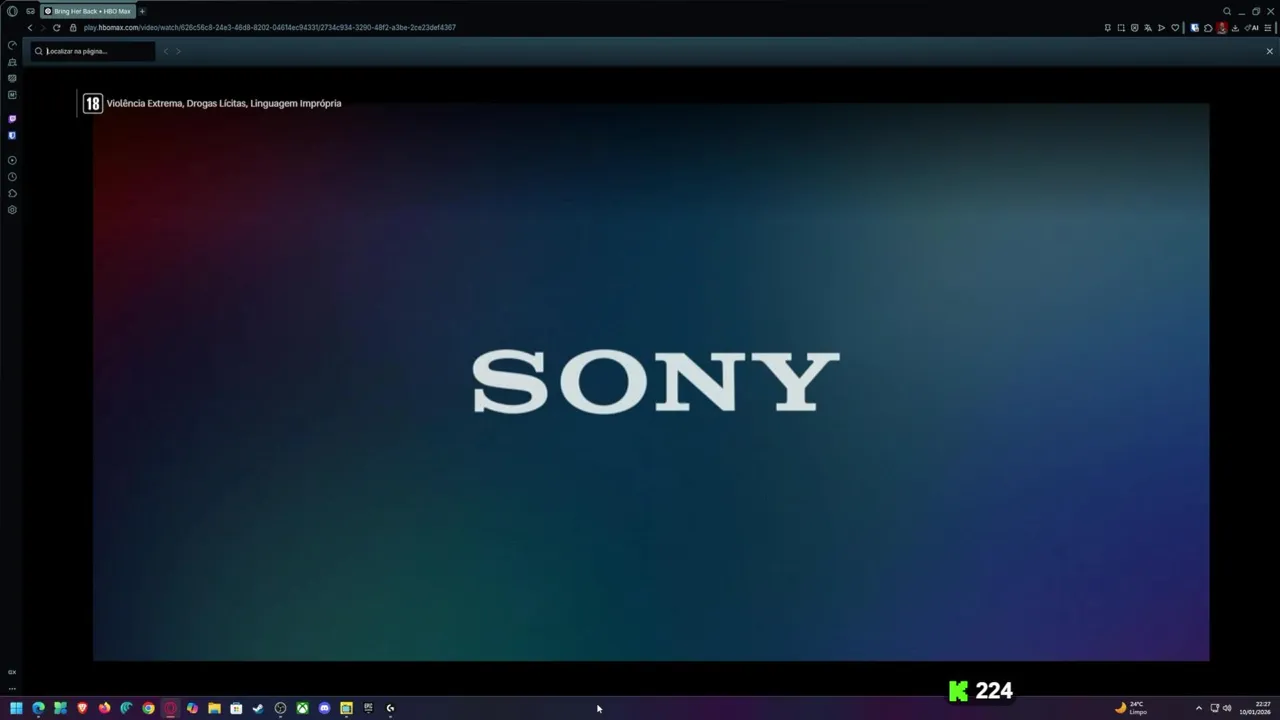Open the browser tab search magnifier
This screenshot has width=1280, height=720.
[x=1227, y=11]
